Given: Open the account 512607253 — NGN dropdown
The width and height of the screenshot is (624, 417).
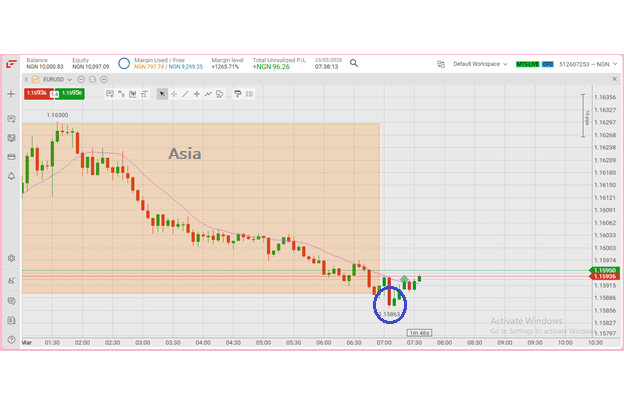Looking at the screenshot, I should pos(588,64).
